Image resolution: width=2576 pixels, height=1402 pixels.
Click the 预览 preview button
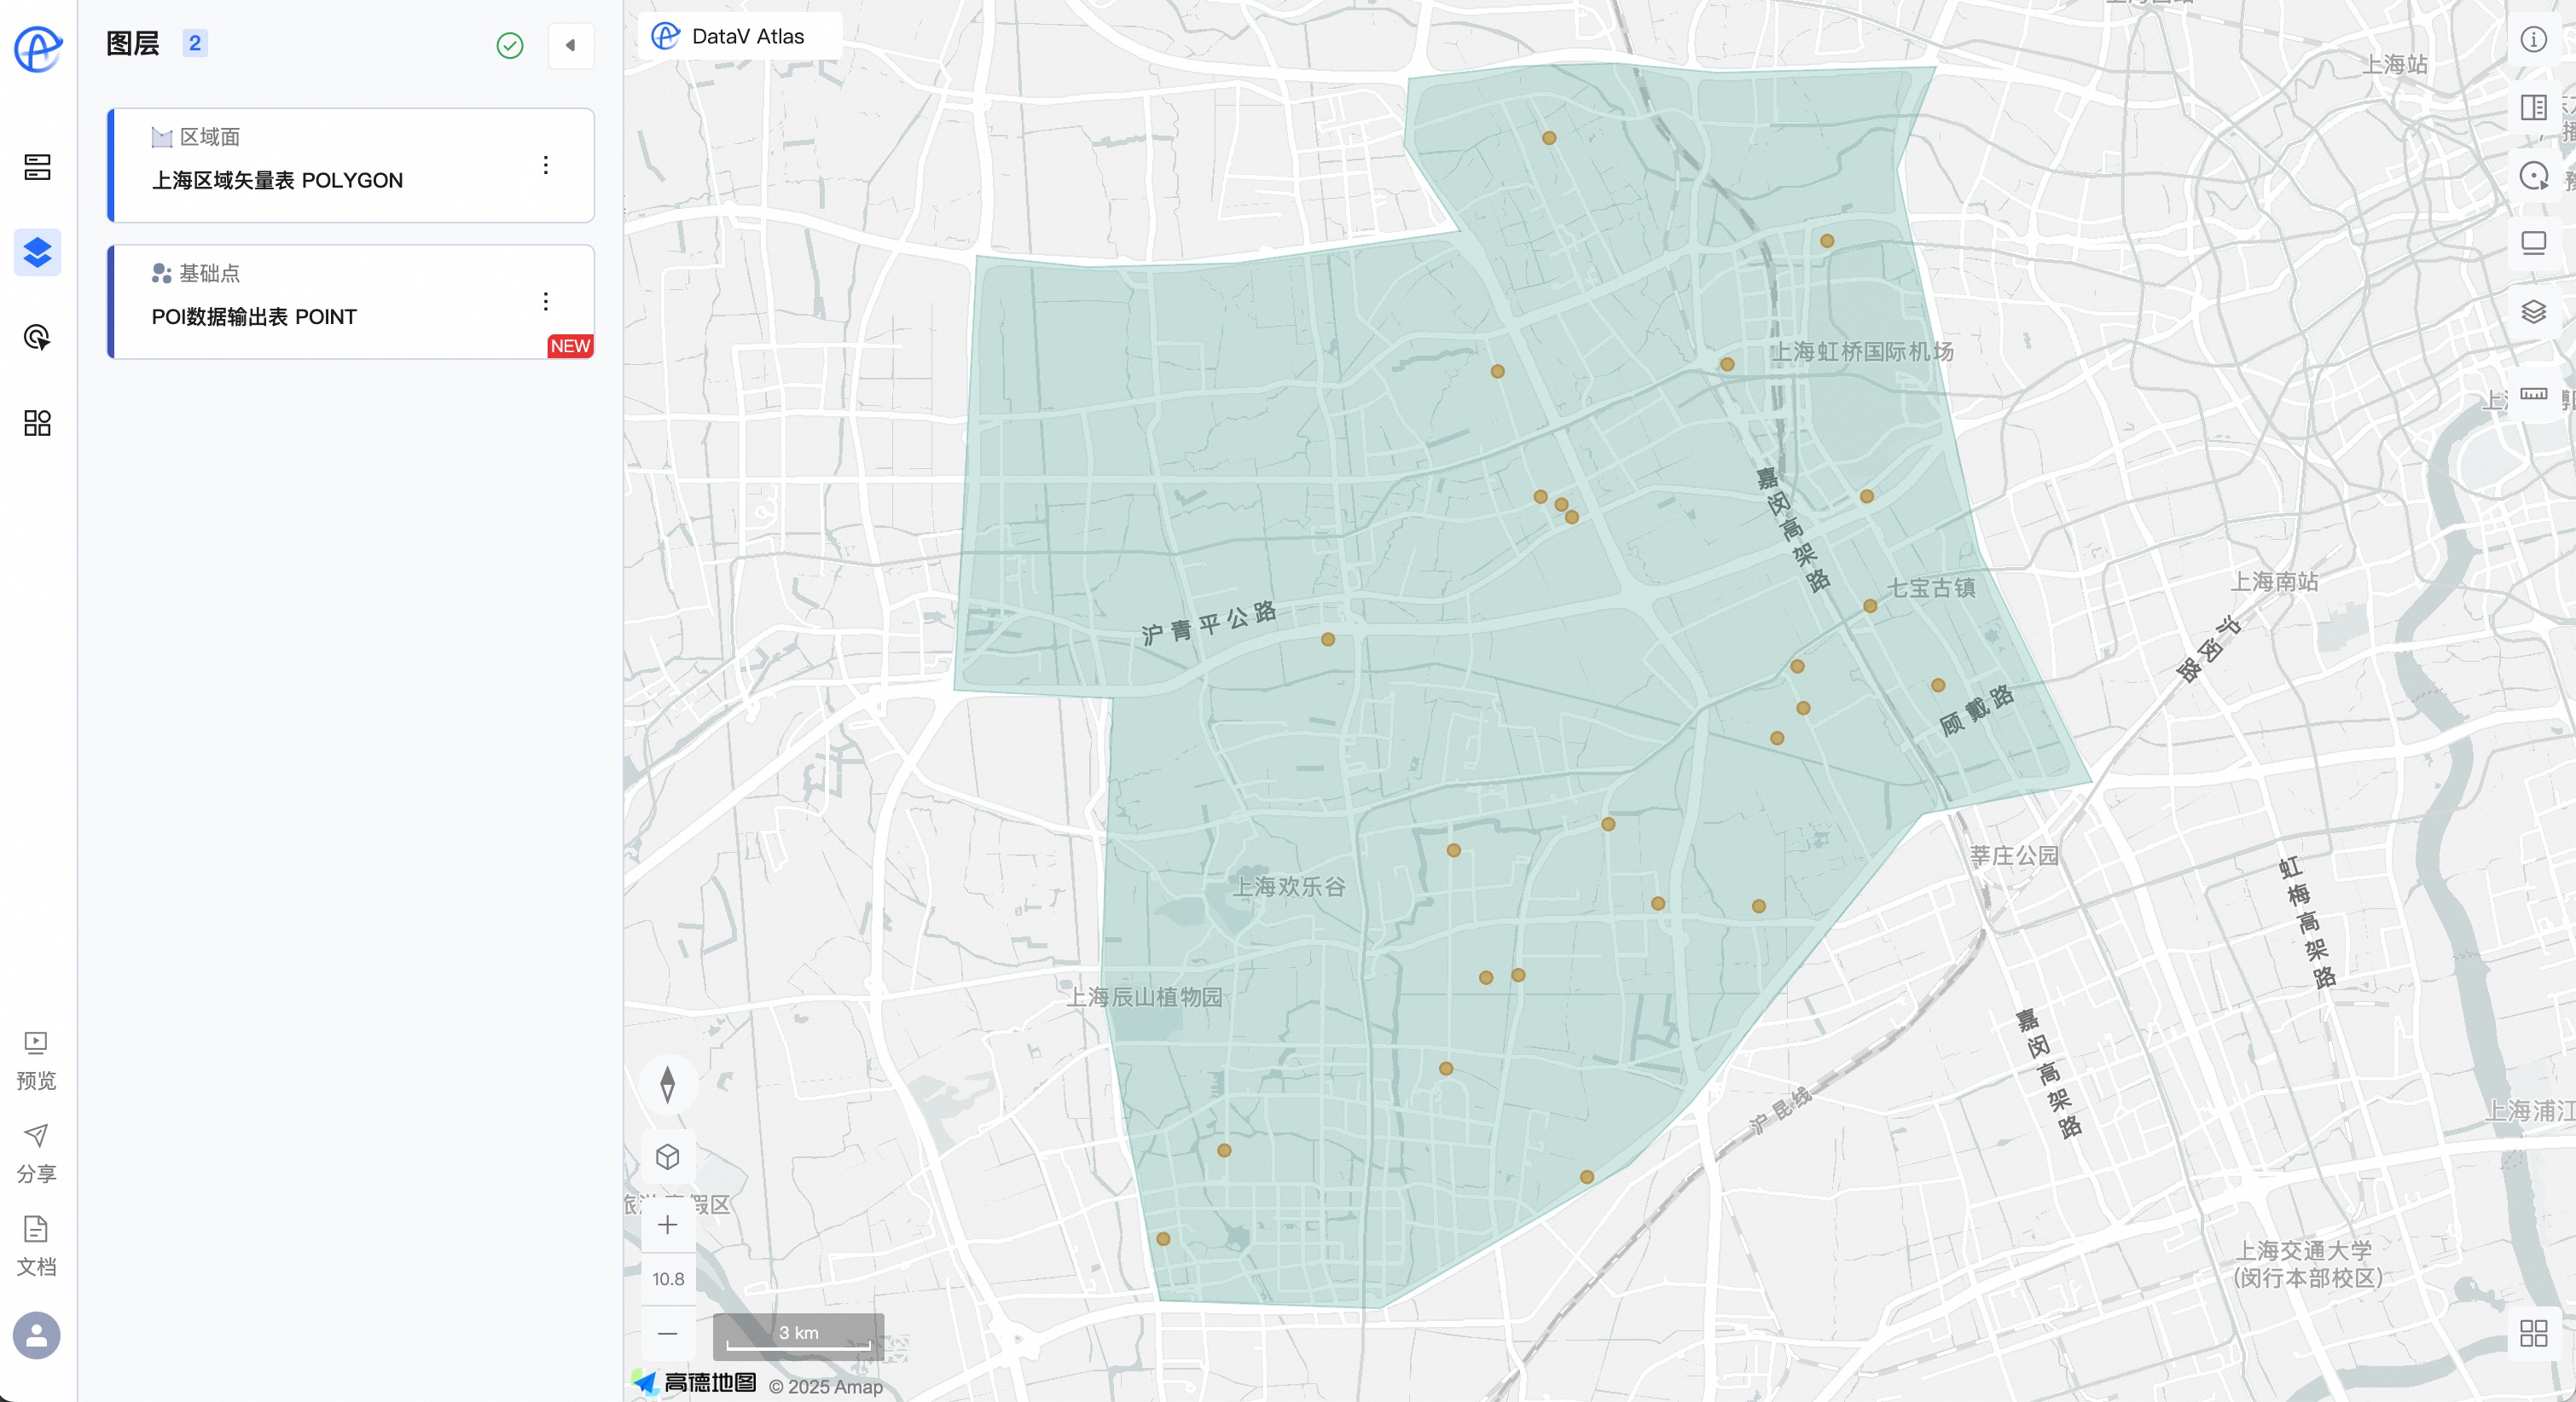(x=36, y=1060)
